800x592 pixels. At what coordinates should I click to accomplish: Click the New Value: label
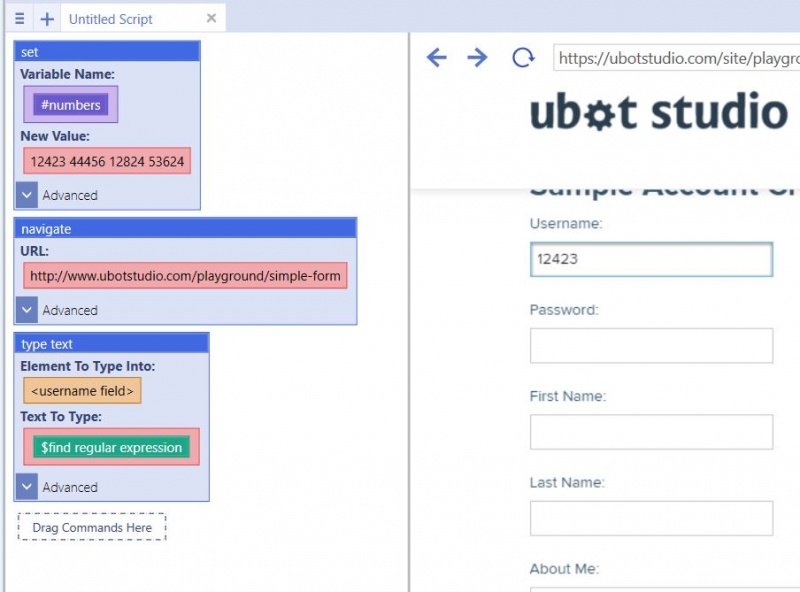coord(55,136)
